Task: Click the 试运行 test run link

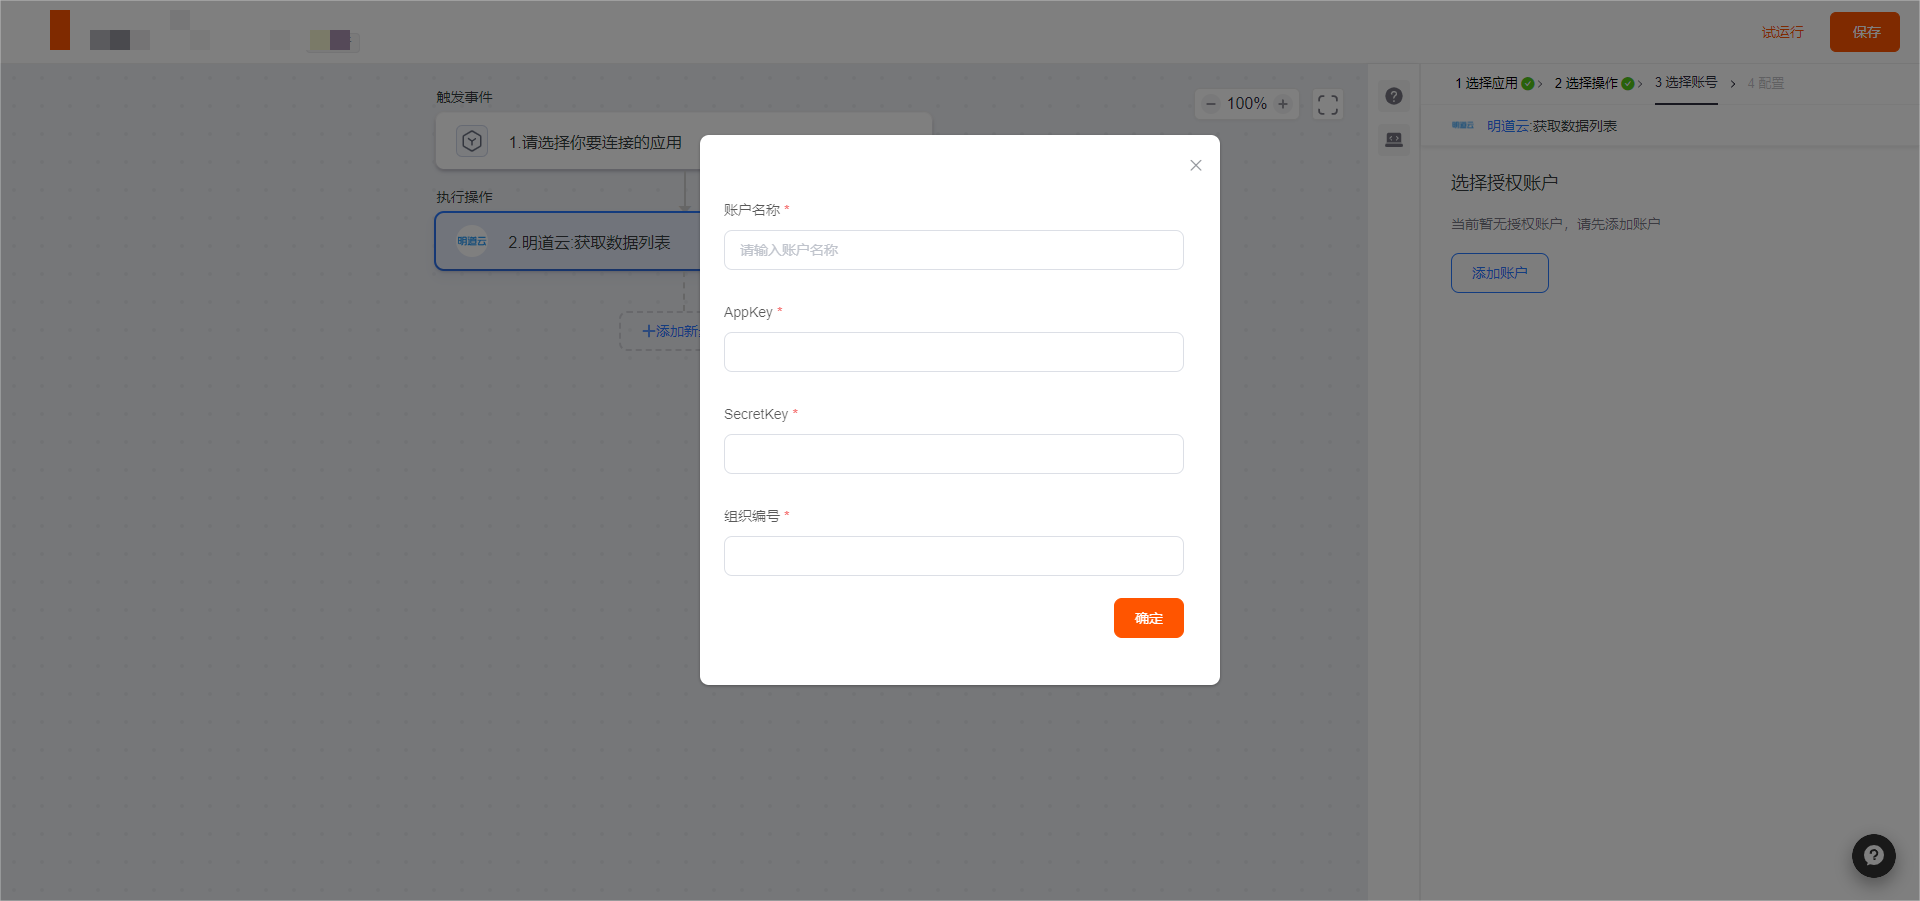Action: [x=1782, y=32]
